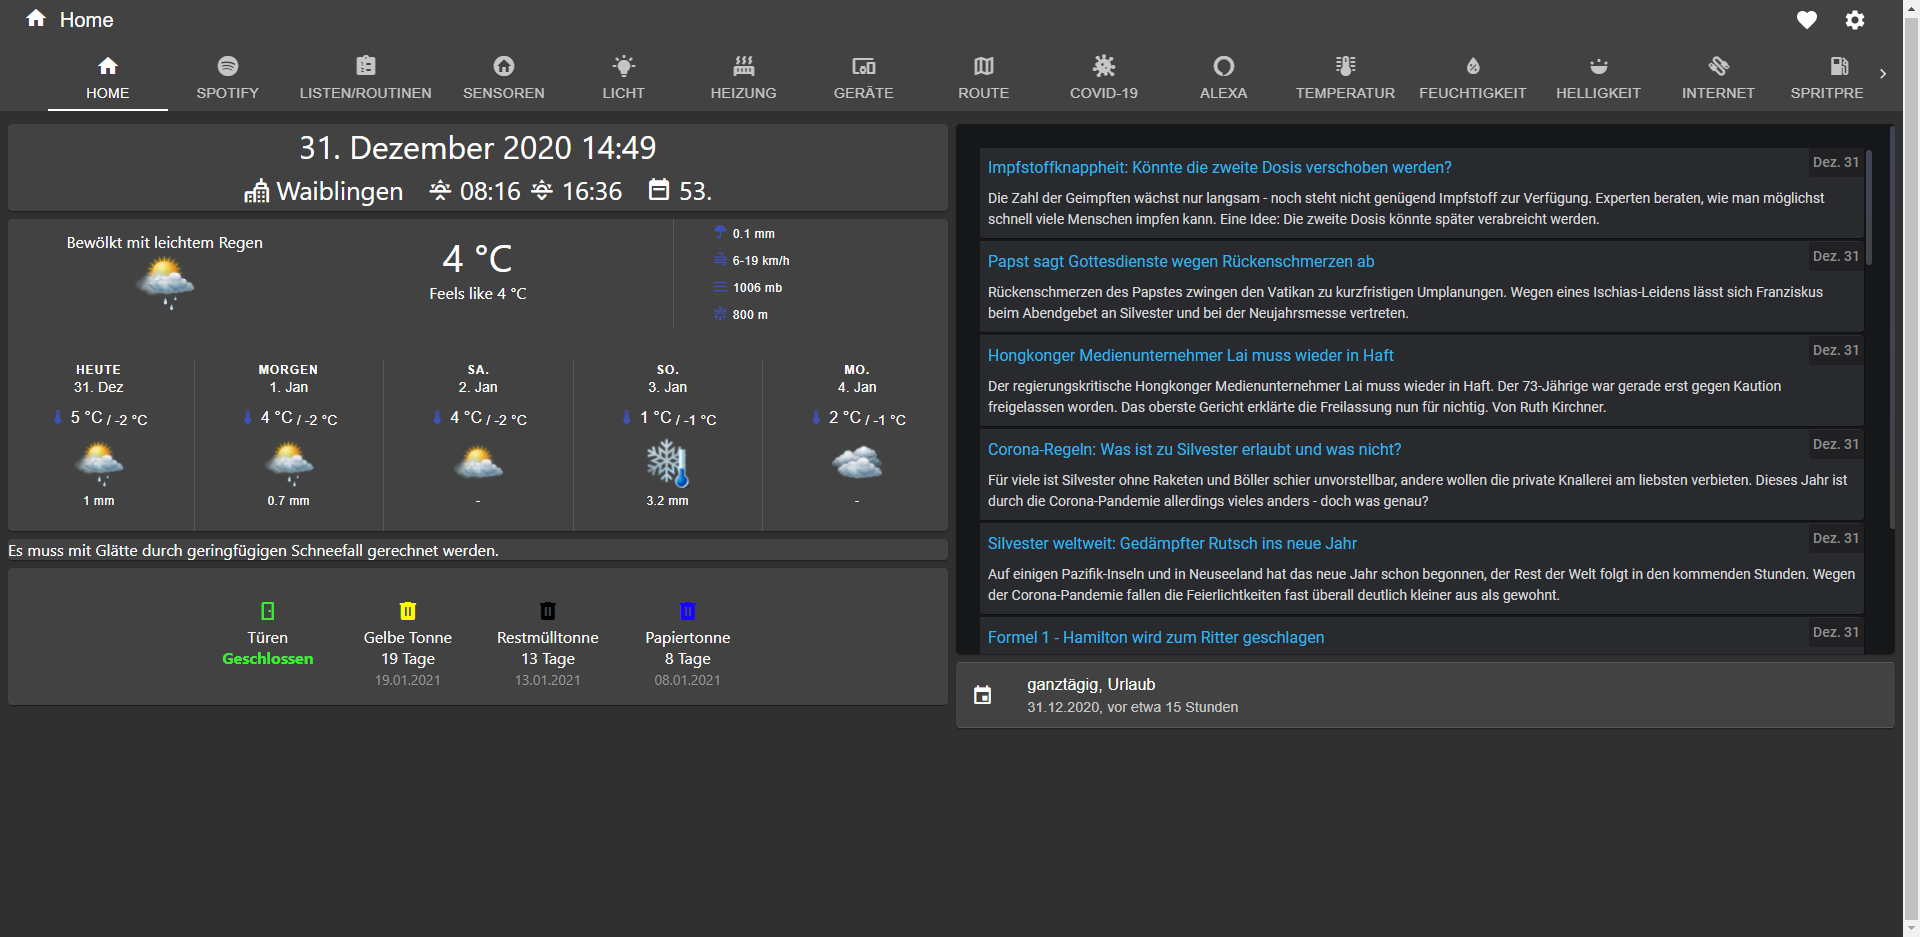
Task: Click Monday 4. Jan cloudy icon
Action: point(857,463)
